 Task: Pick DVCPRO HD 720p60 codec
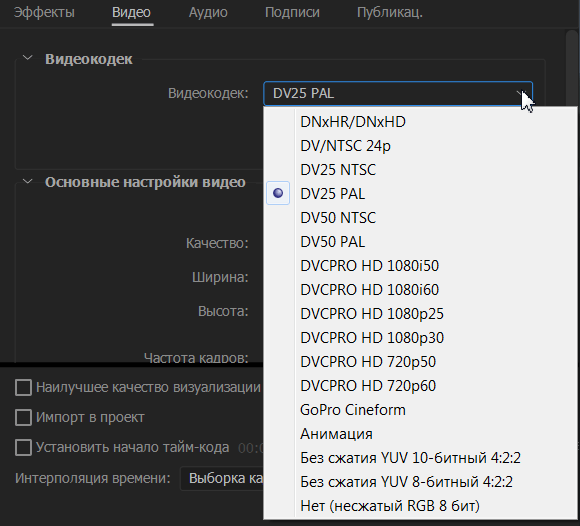pyautogui.click(x=420, y=385)
